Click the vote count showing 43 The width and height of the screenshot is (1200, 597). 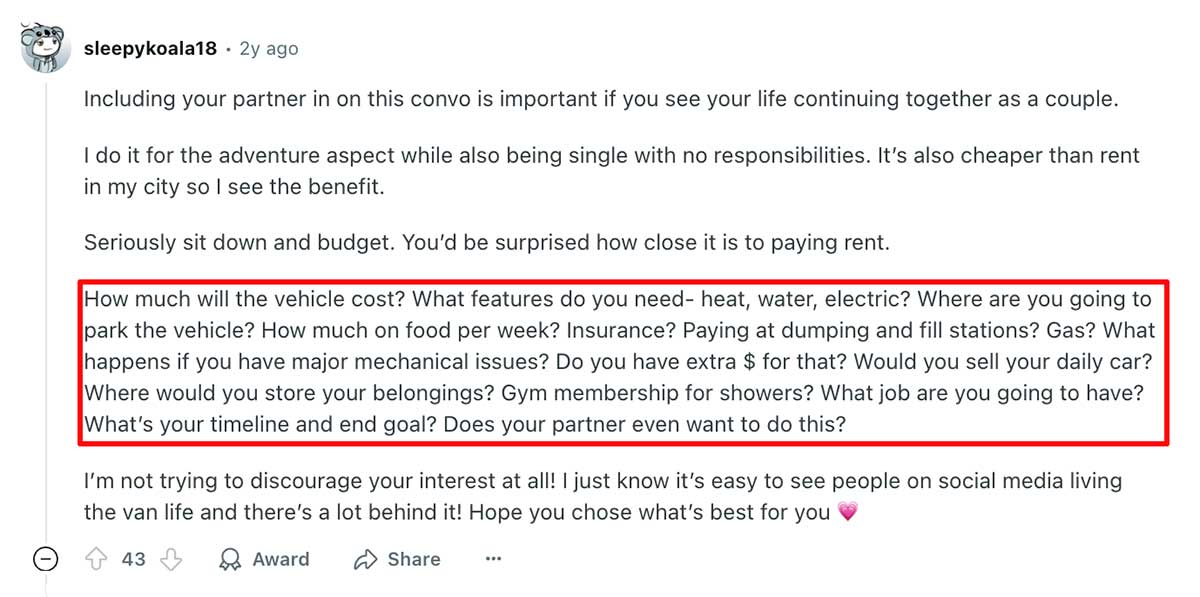(133, 559)
